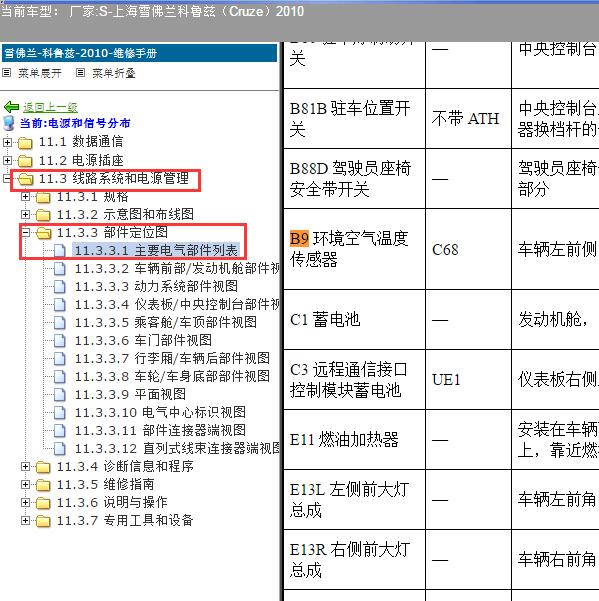The width and height of the screenshot is (599, 601).
Task: Expand the 11.3.2 示意图和布线图 node
Action: point(25,214)
